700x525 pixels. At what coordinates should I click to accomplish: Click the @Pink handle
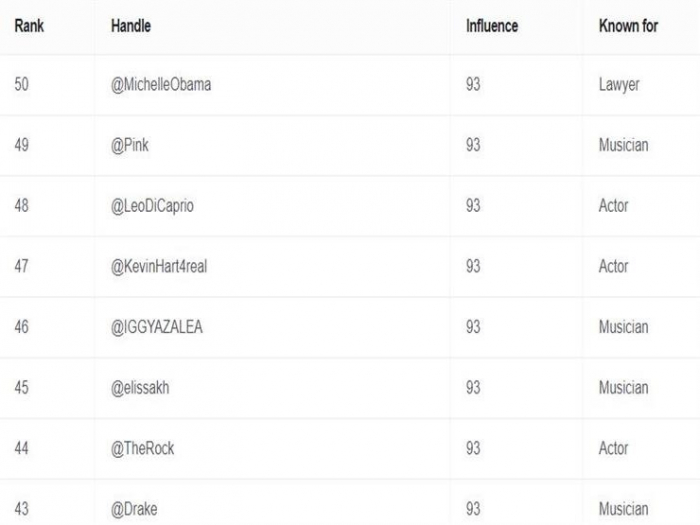click(130, 145)
